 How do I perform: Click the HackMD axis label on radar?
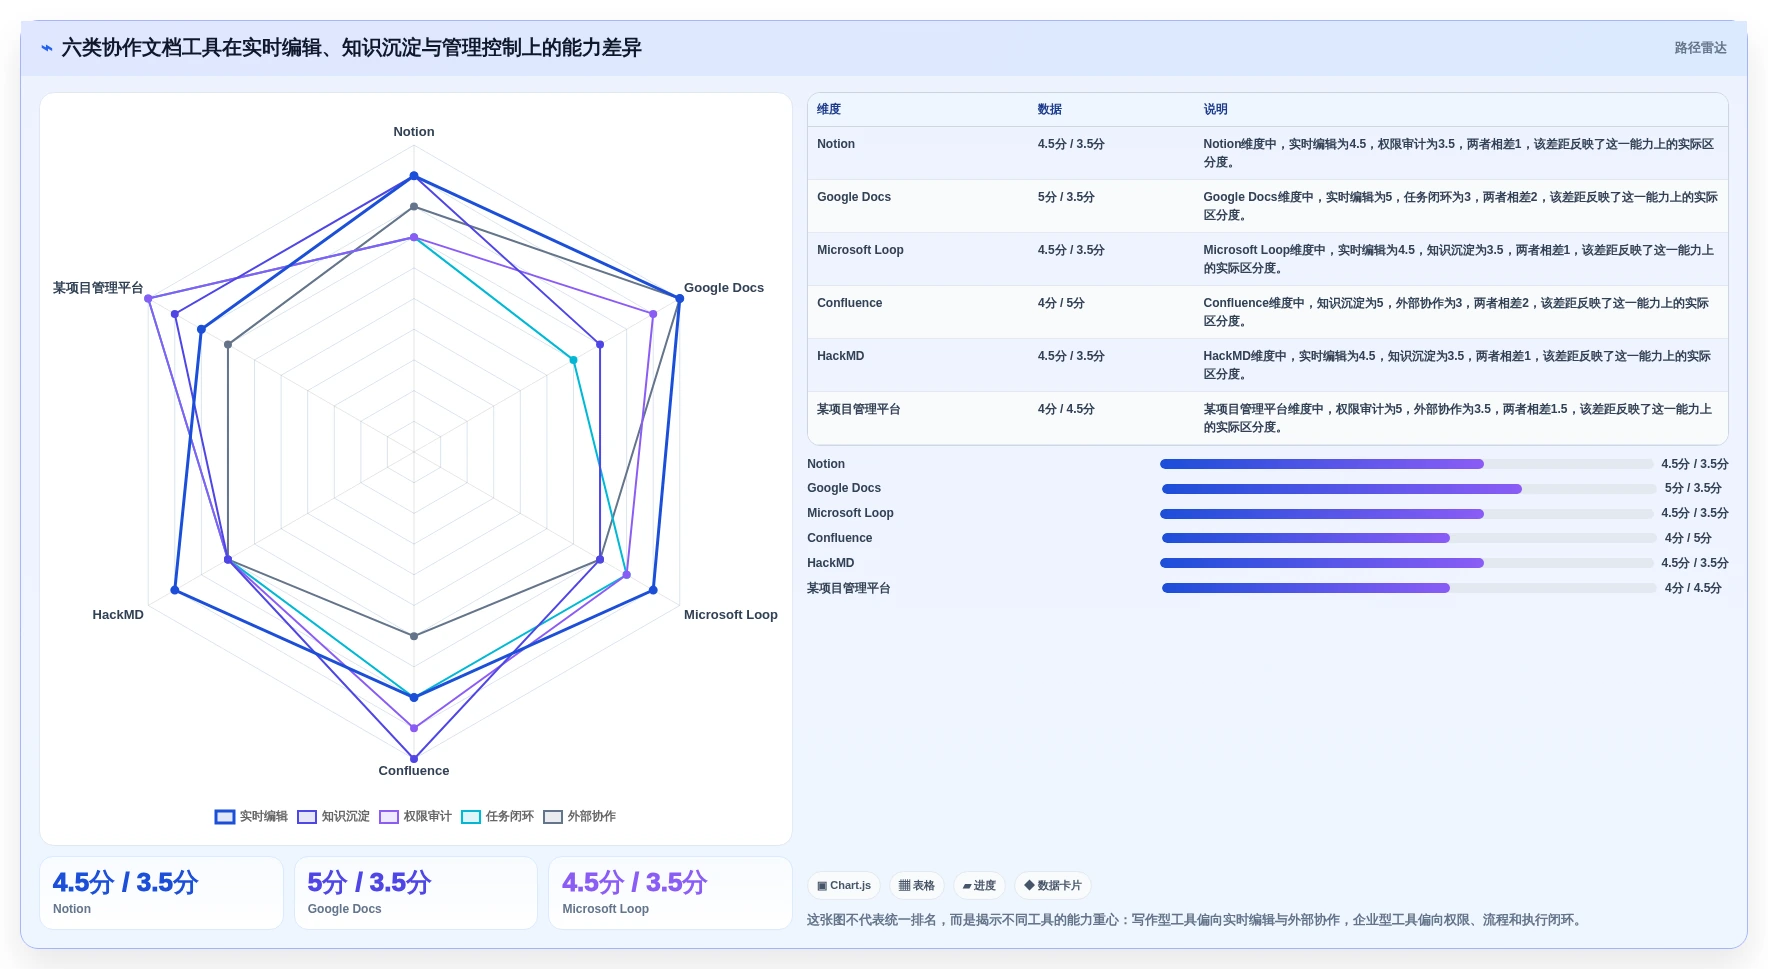[x=118, y=615]
